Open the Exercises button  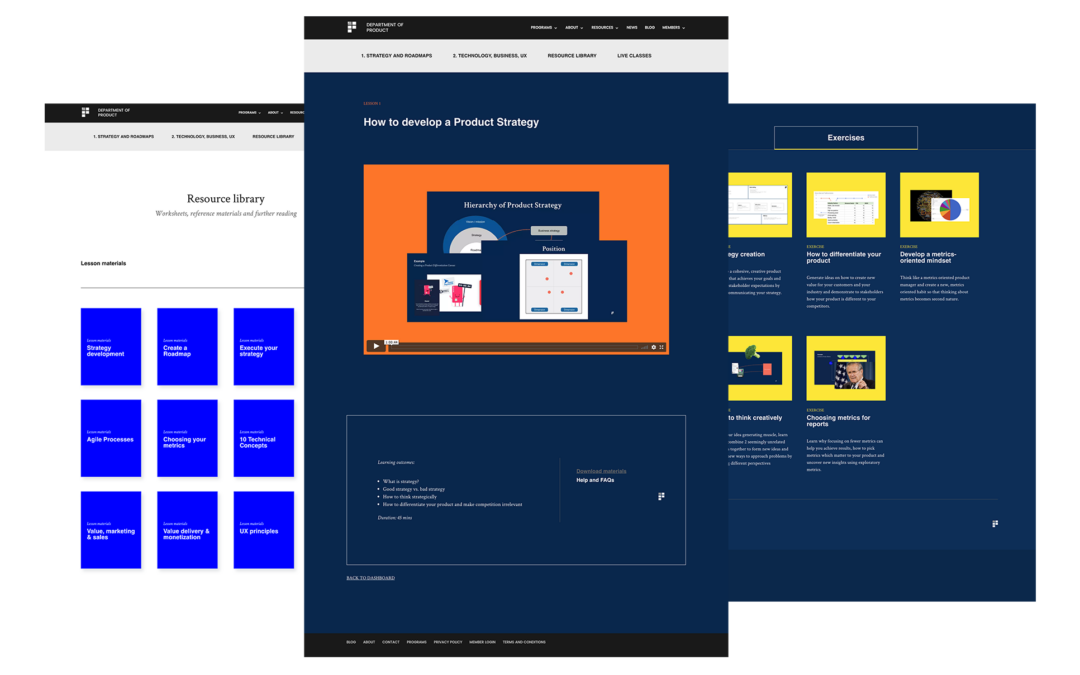point(845,138)
